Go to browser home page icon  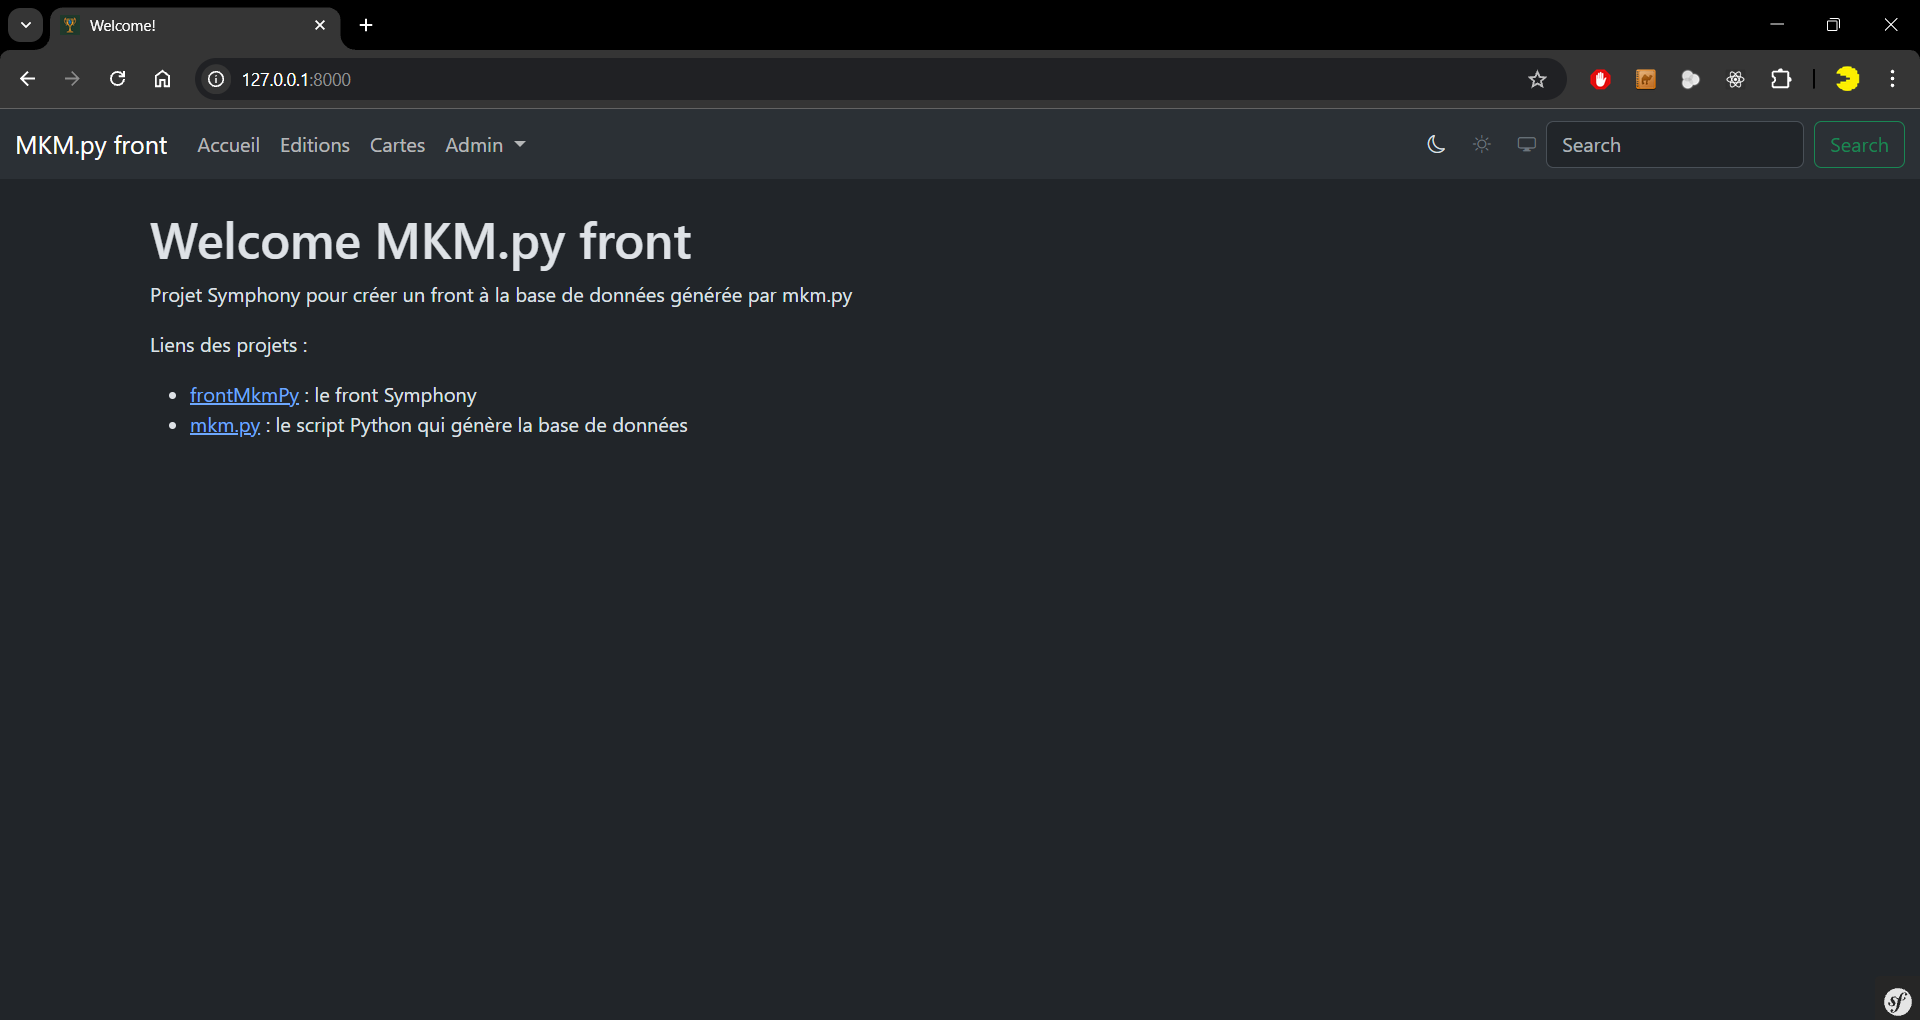[x=162, y=79]
